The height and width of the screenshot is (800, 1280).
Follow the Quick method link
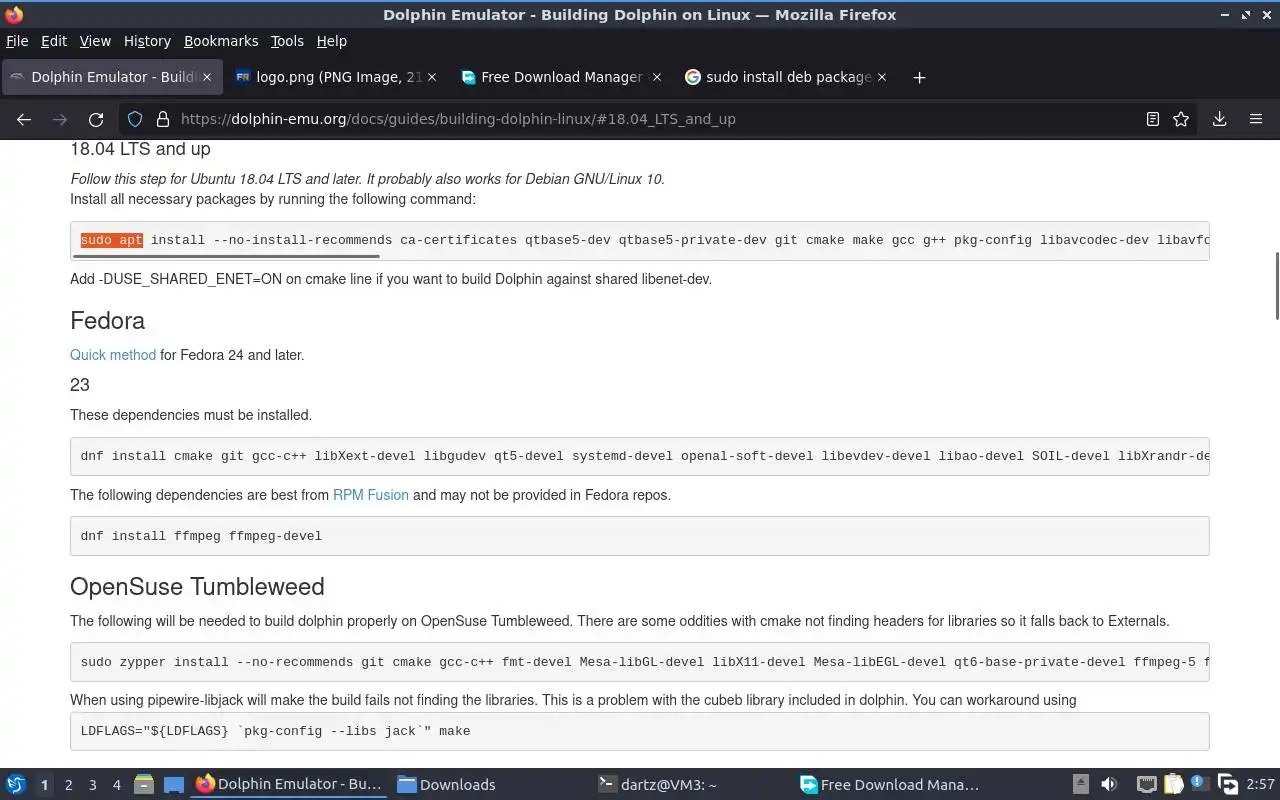point(113,355)
